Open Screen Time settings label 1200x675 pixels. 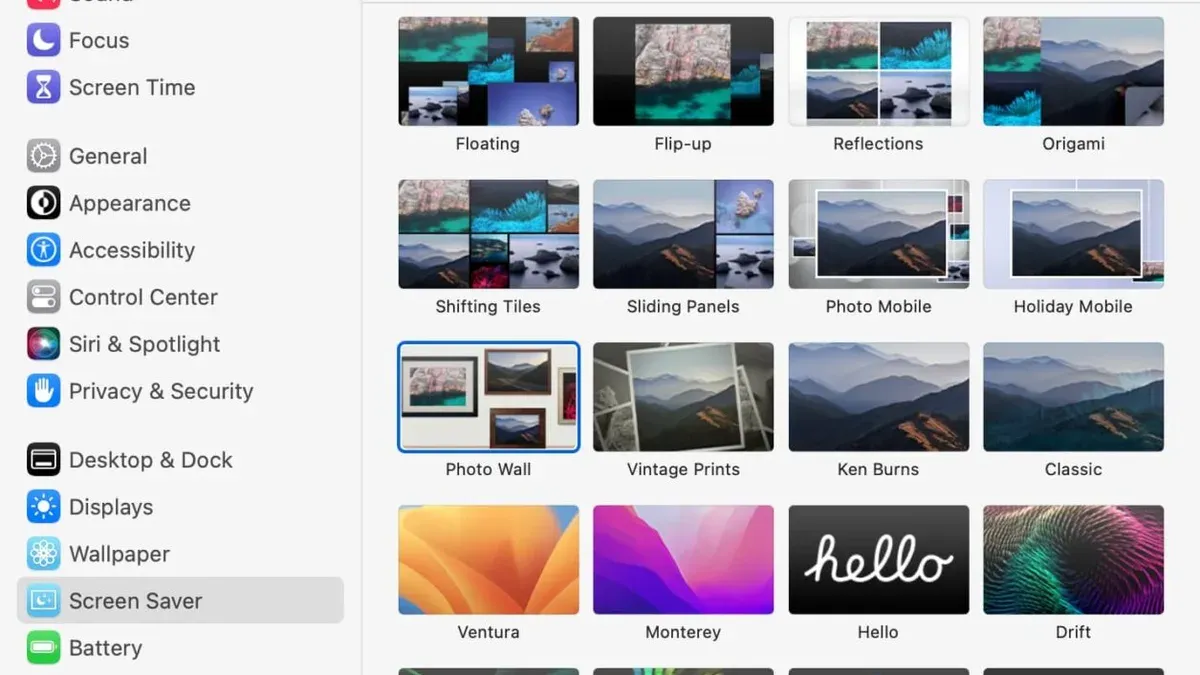tap(132, 88)
